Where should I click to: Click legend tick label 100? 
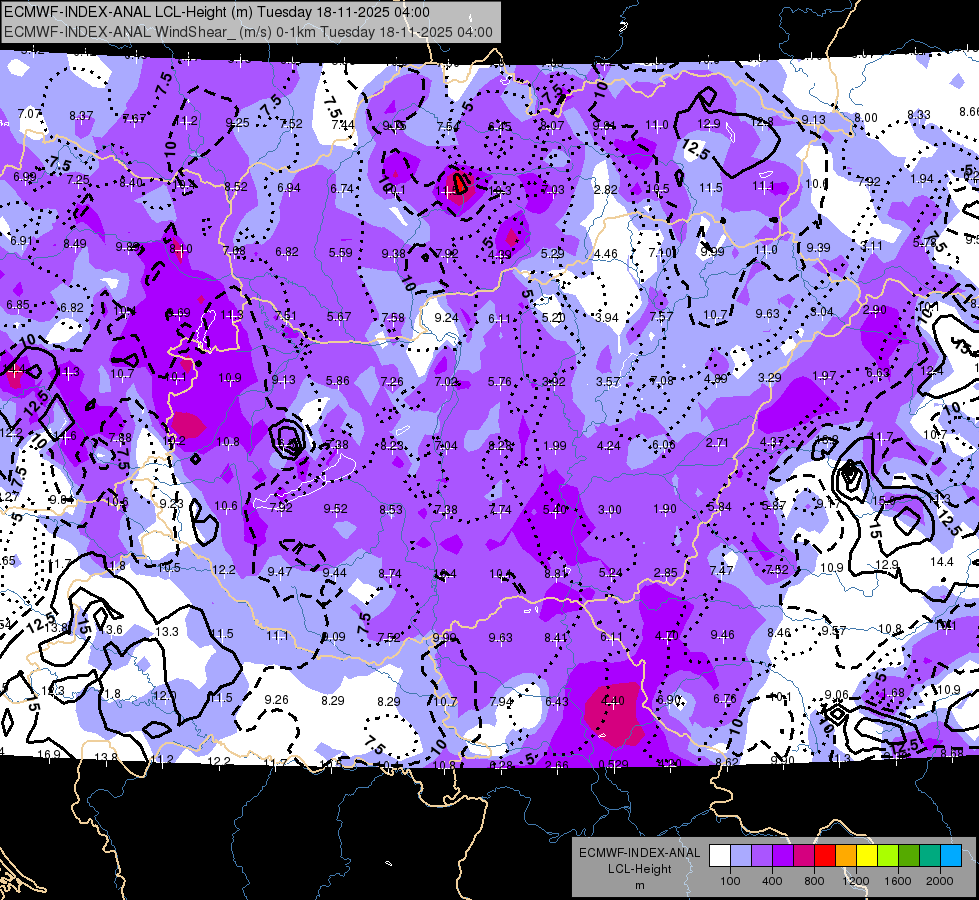(x=730, y=881)
